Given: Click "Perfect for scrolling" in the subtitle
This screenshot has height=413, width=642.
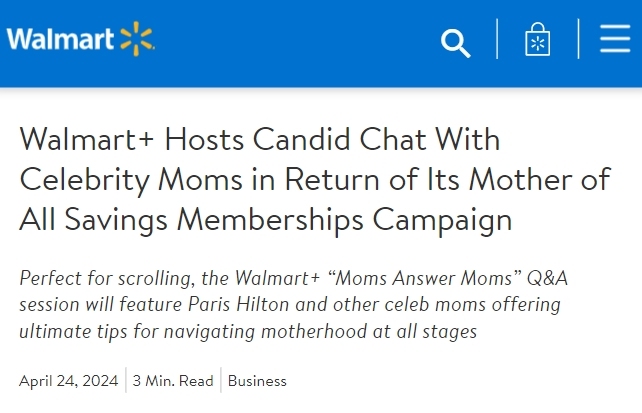Looking at the screenshot, I should (104, 278).
